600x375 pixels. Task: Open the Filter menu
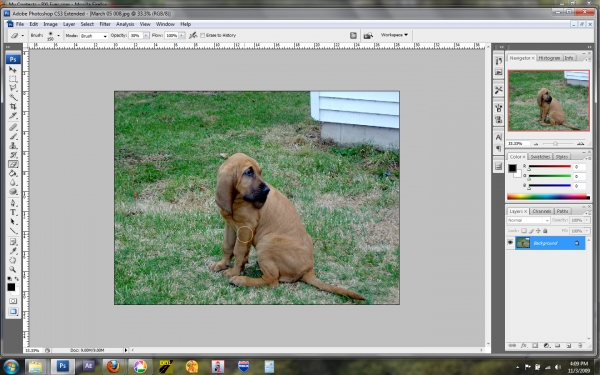click(x=105, y=24)
